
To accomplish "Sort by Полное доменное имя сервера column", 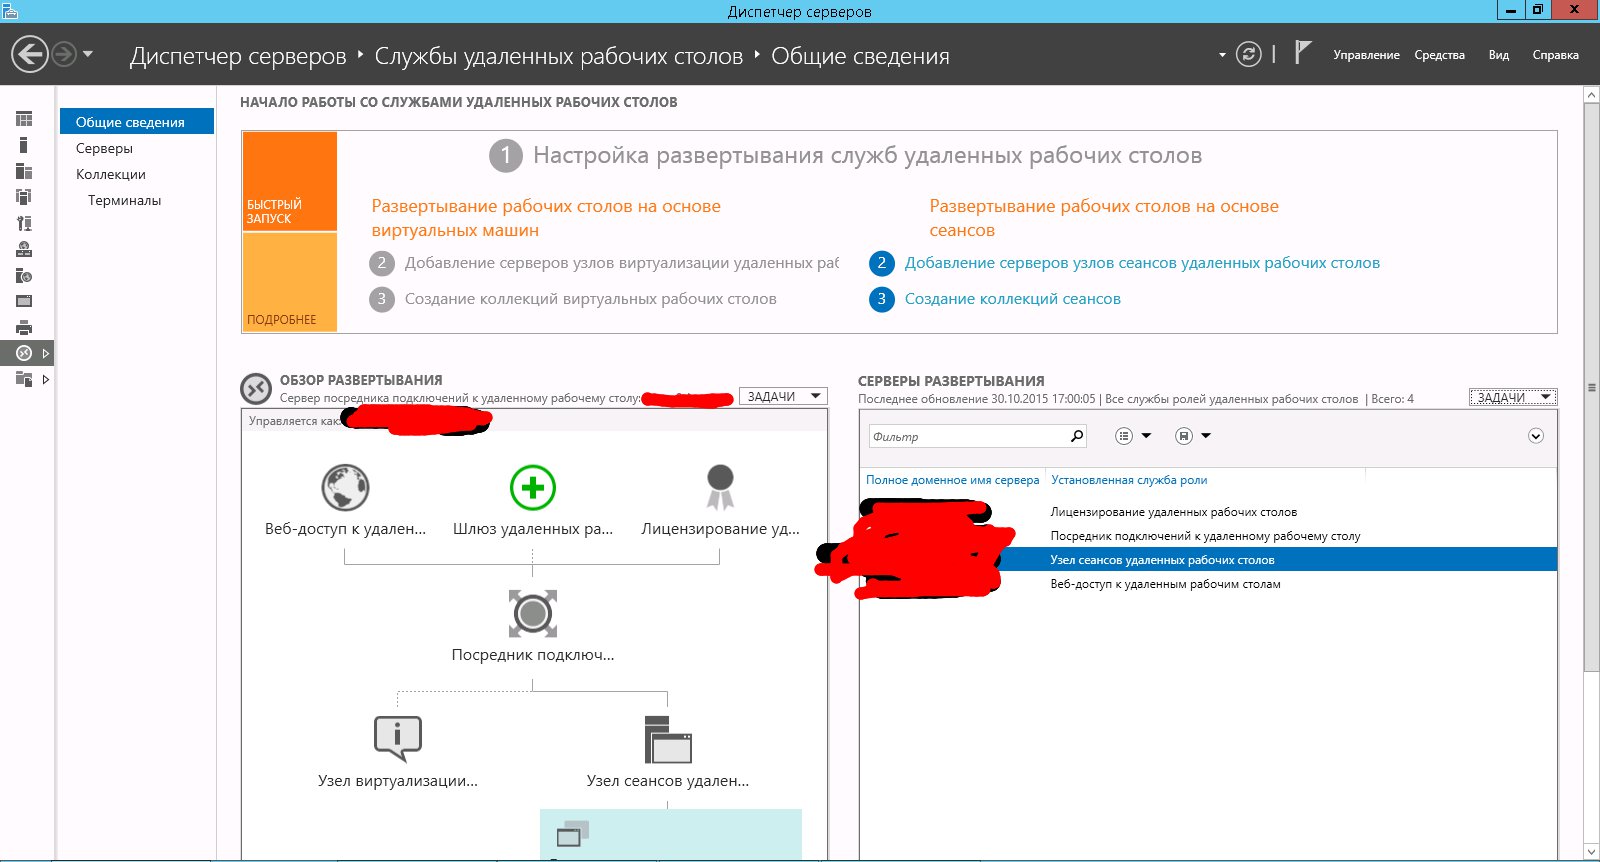I will tap(952, 480).
